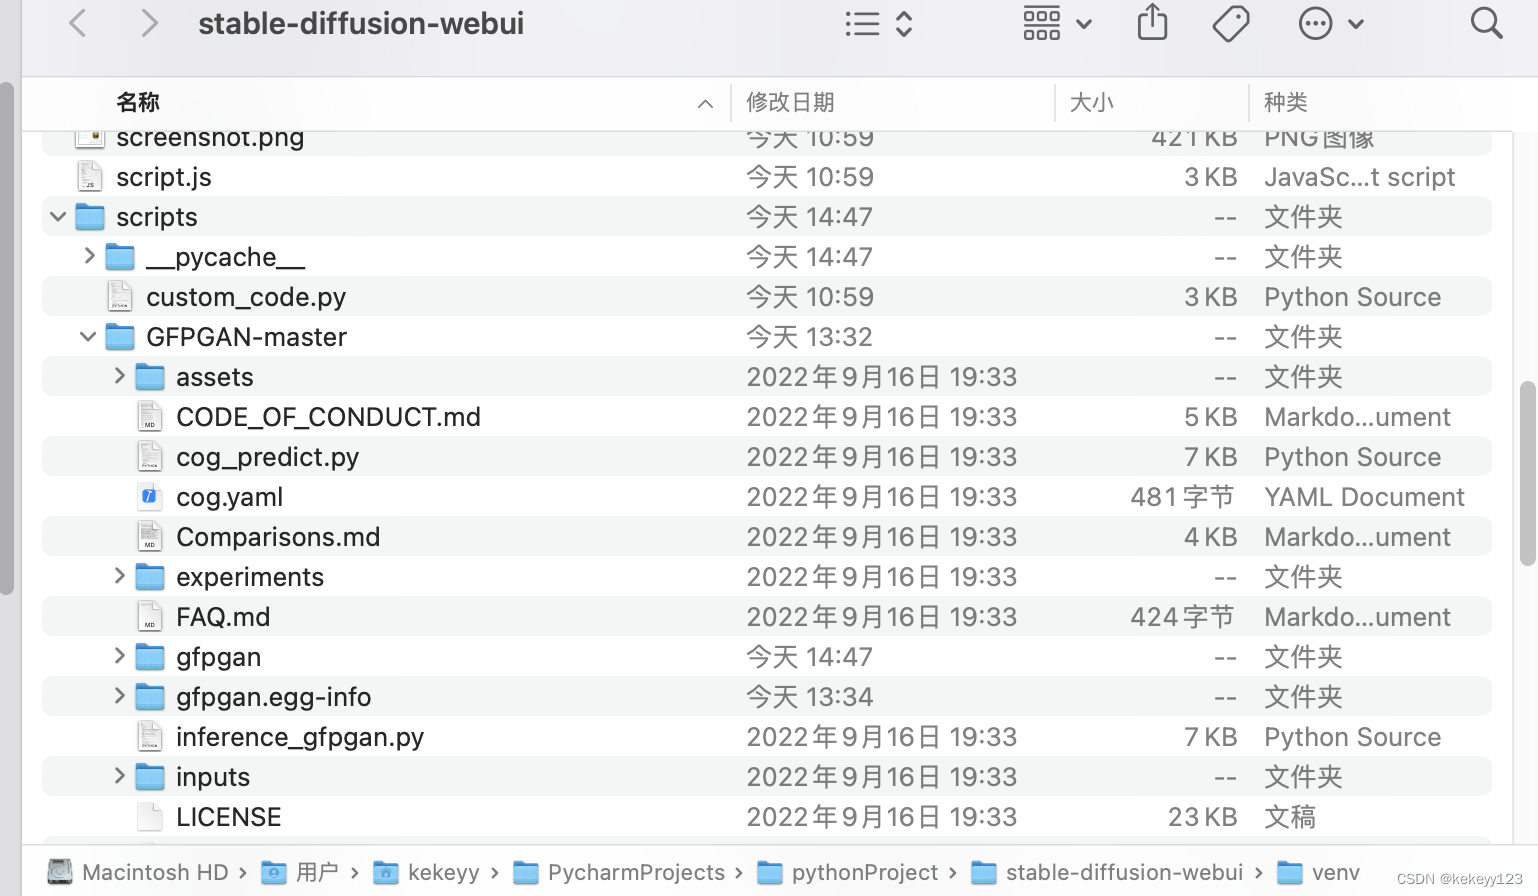The image size is (1538, 896).
Task: Expand the __pycache__ folder
Action: pos(90,256)
